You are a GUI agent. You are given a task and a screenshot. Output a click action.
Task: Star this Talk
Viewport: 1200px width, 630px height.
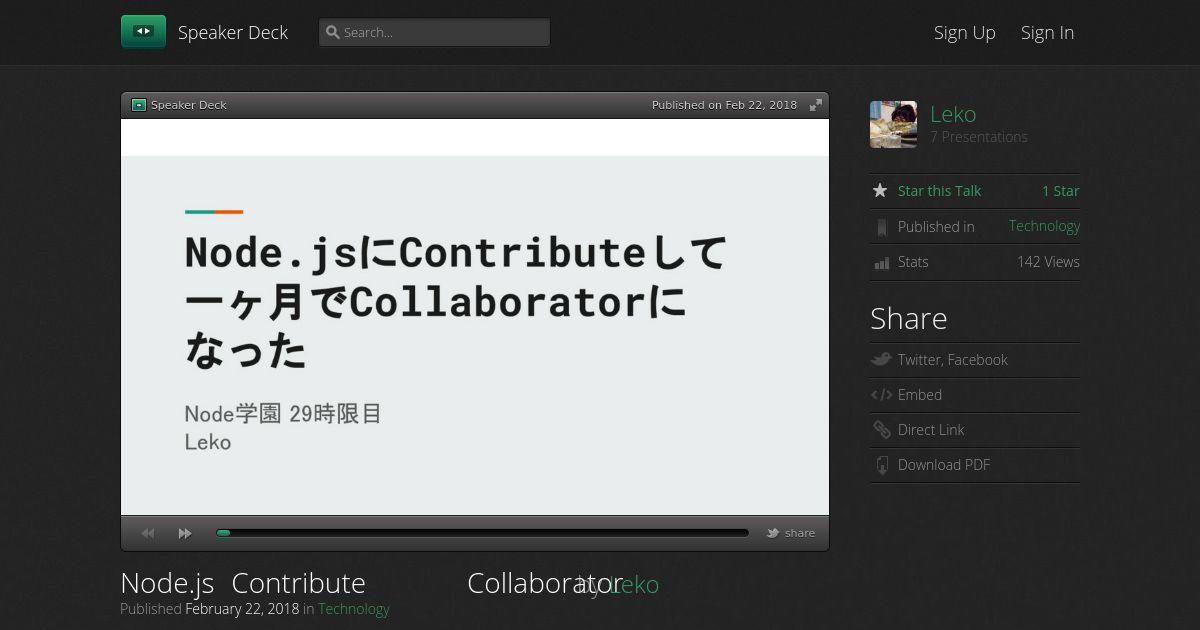939,191
